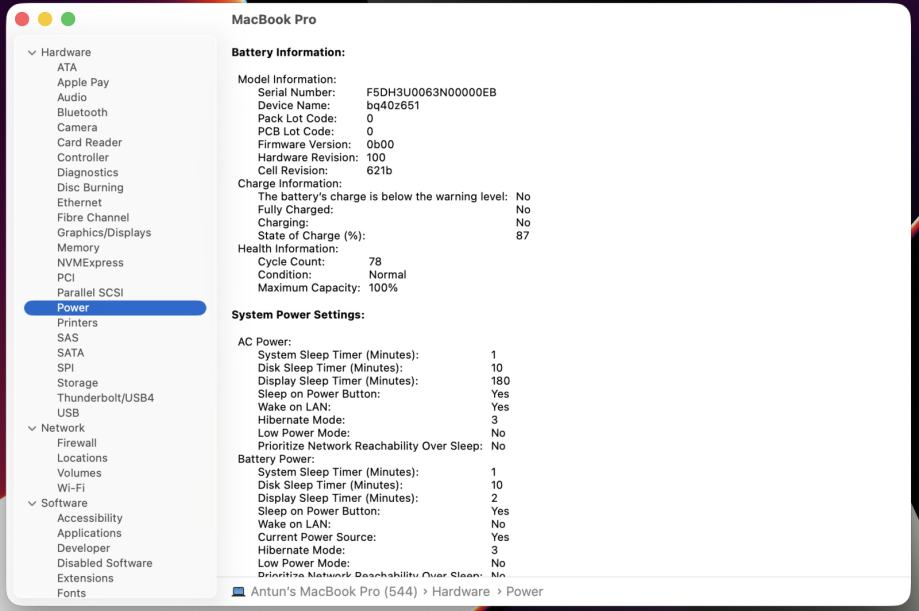This screenshot has height=611, width=919.
Task: Click the Power segment in path bar
Action: tap(525, 592)
